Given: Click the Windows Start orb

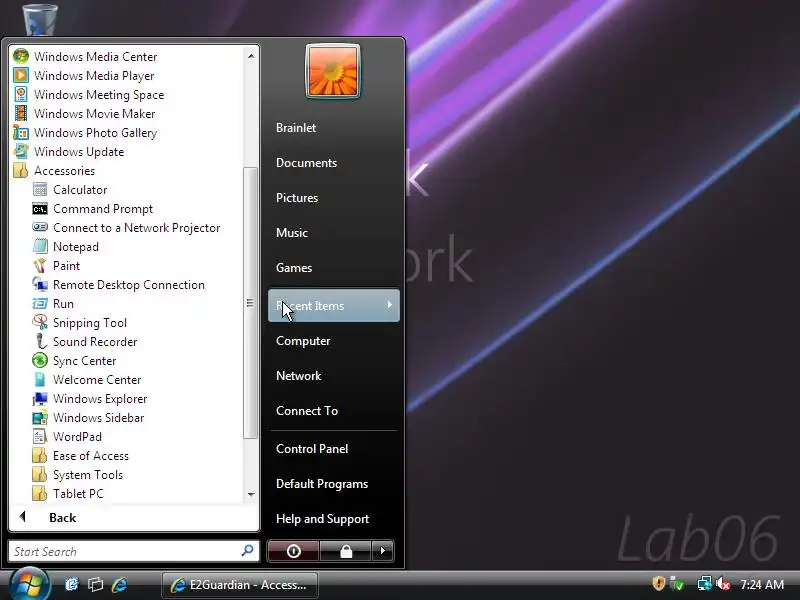Looking at the screenshot, I should [x=30, y=585].
